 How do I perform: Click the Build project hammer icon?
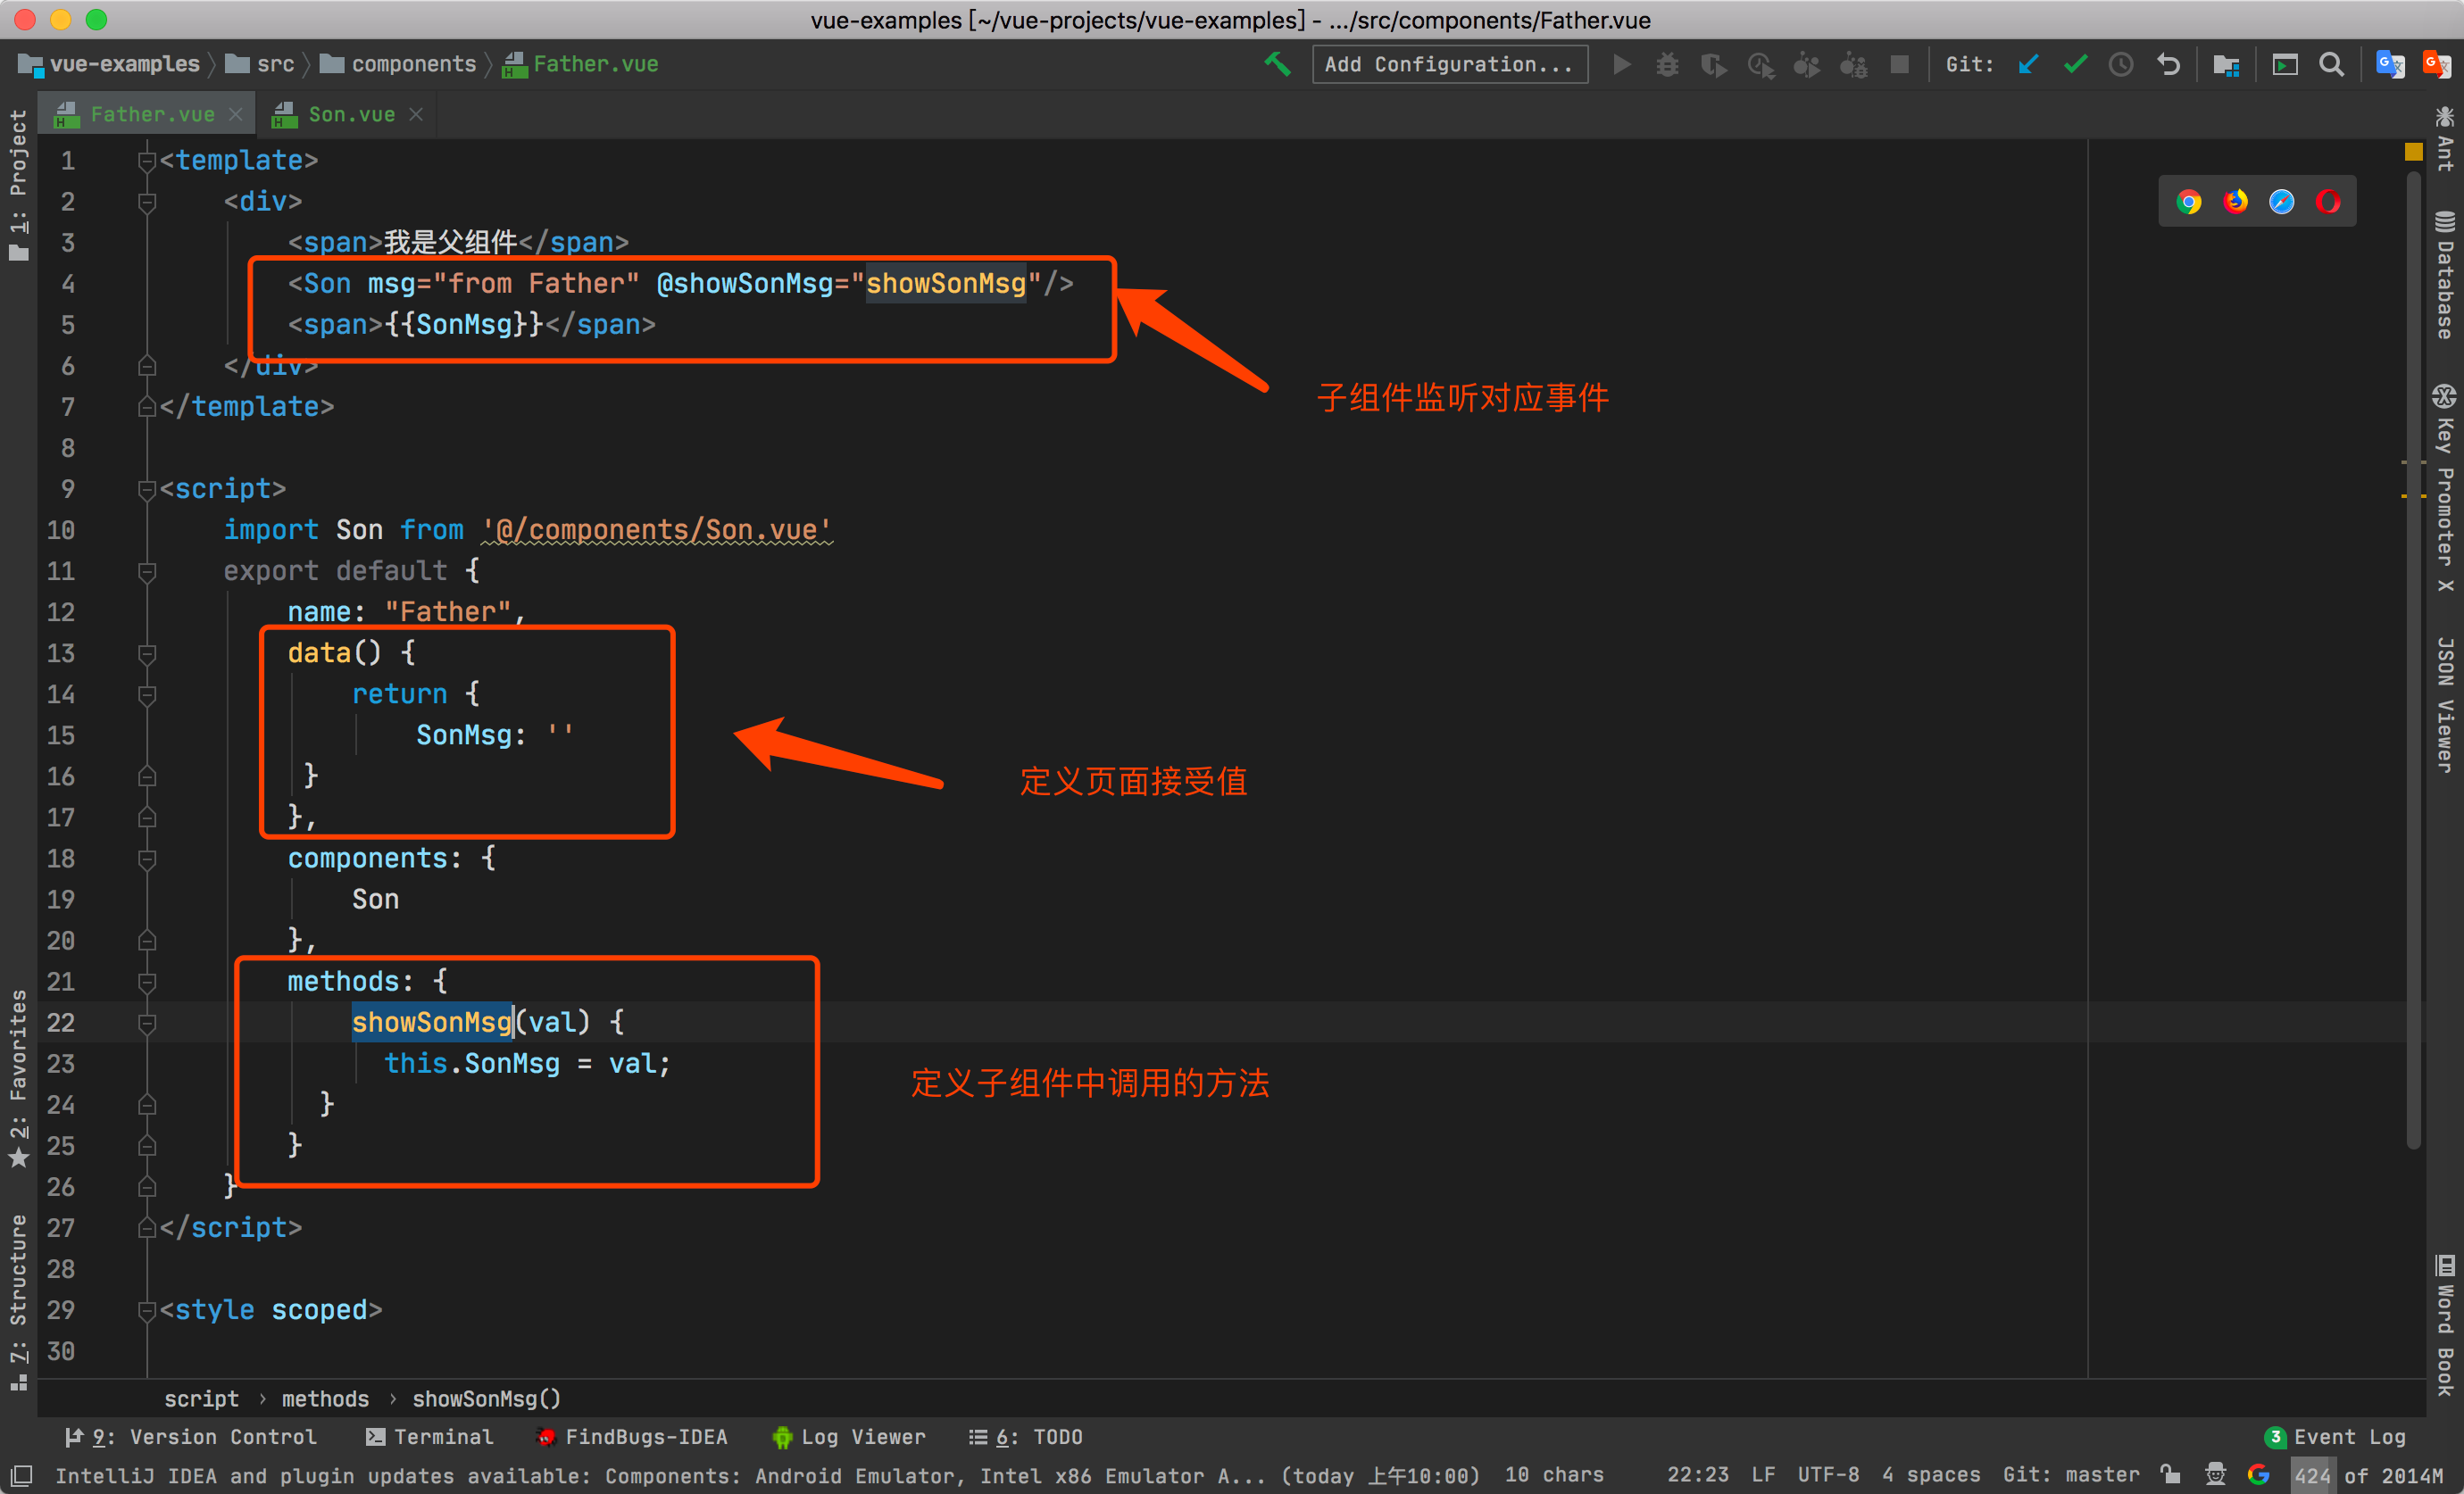point(1278,64)
